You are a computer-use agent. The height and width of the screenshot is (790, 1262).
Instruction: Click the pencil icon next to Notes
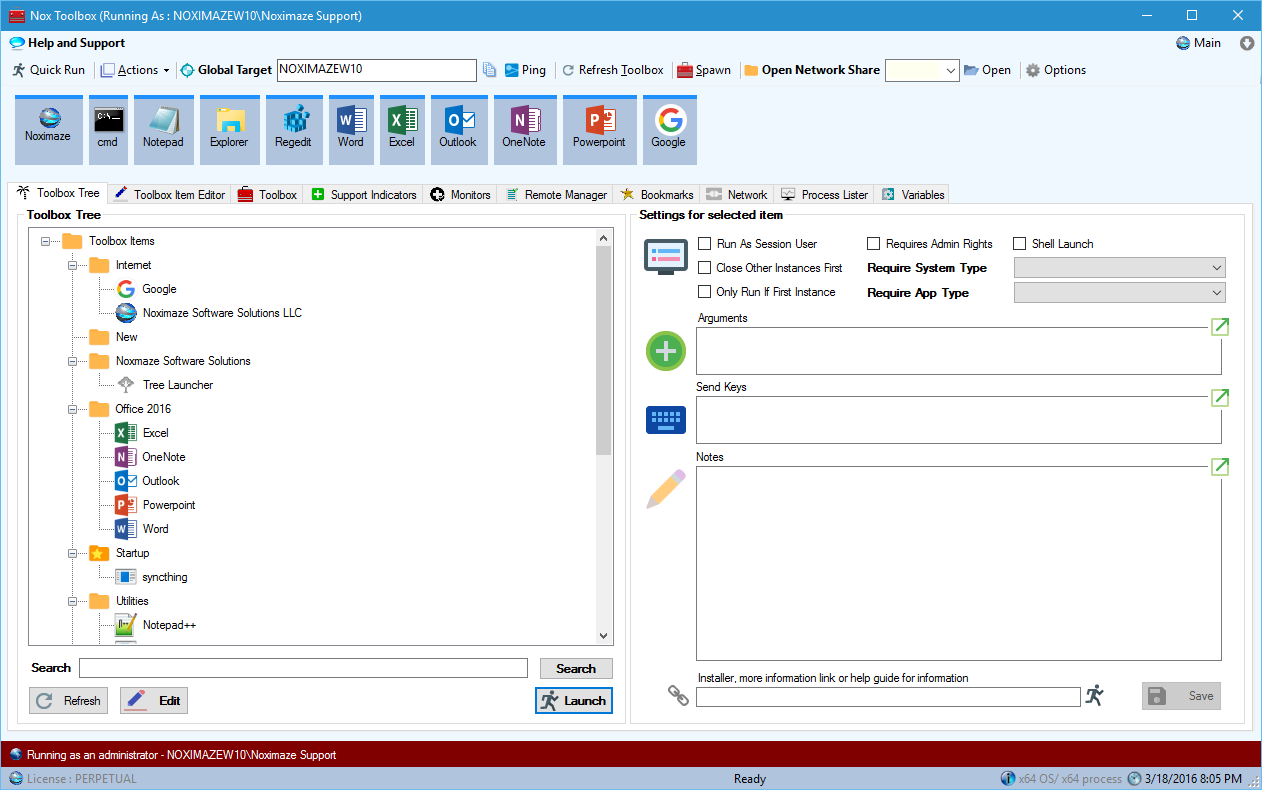[x=665, y=490]
